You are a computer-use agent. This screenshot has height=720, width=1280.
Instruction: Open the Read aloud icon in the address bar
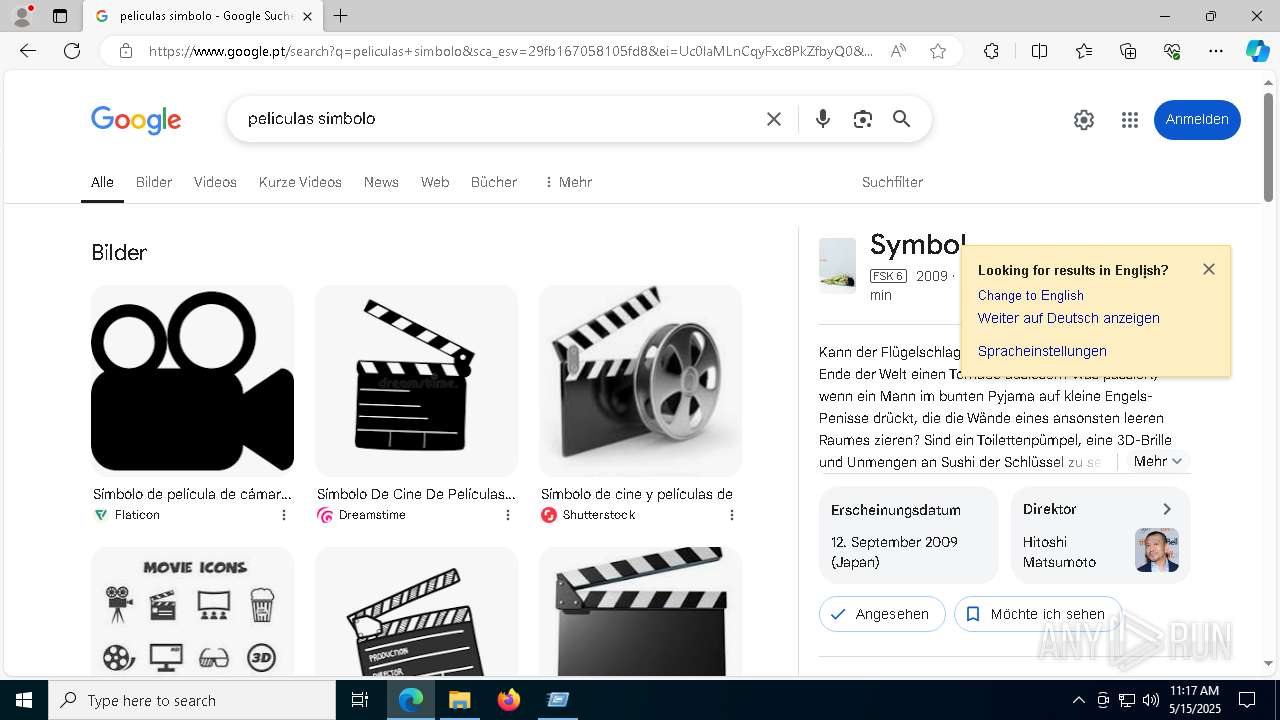pyautogui.click(x=898, y=51)
